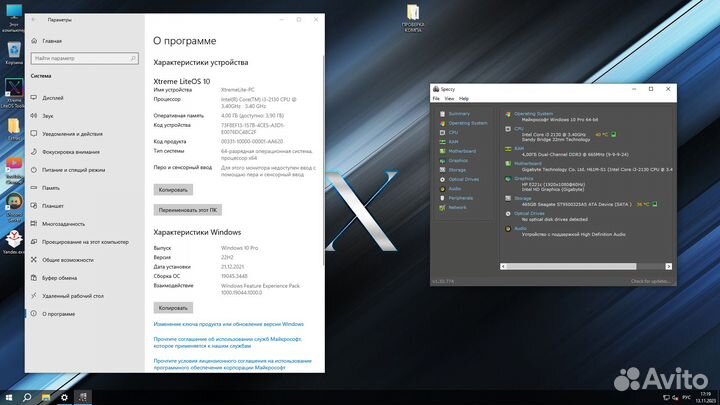Open link on Microsoft services agreement
This screenshot has height=405, width=720.
228,343
